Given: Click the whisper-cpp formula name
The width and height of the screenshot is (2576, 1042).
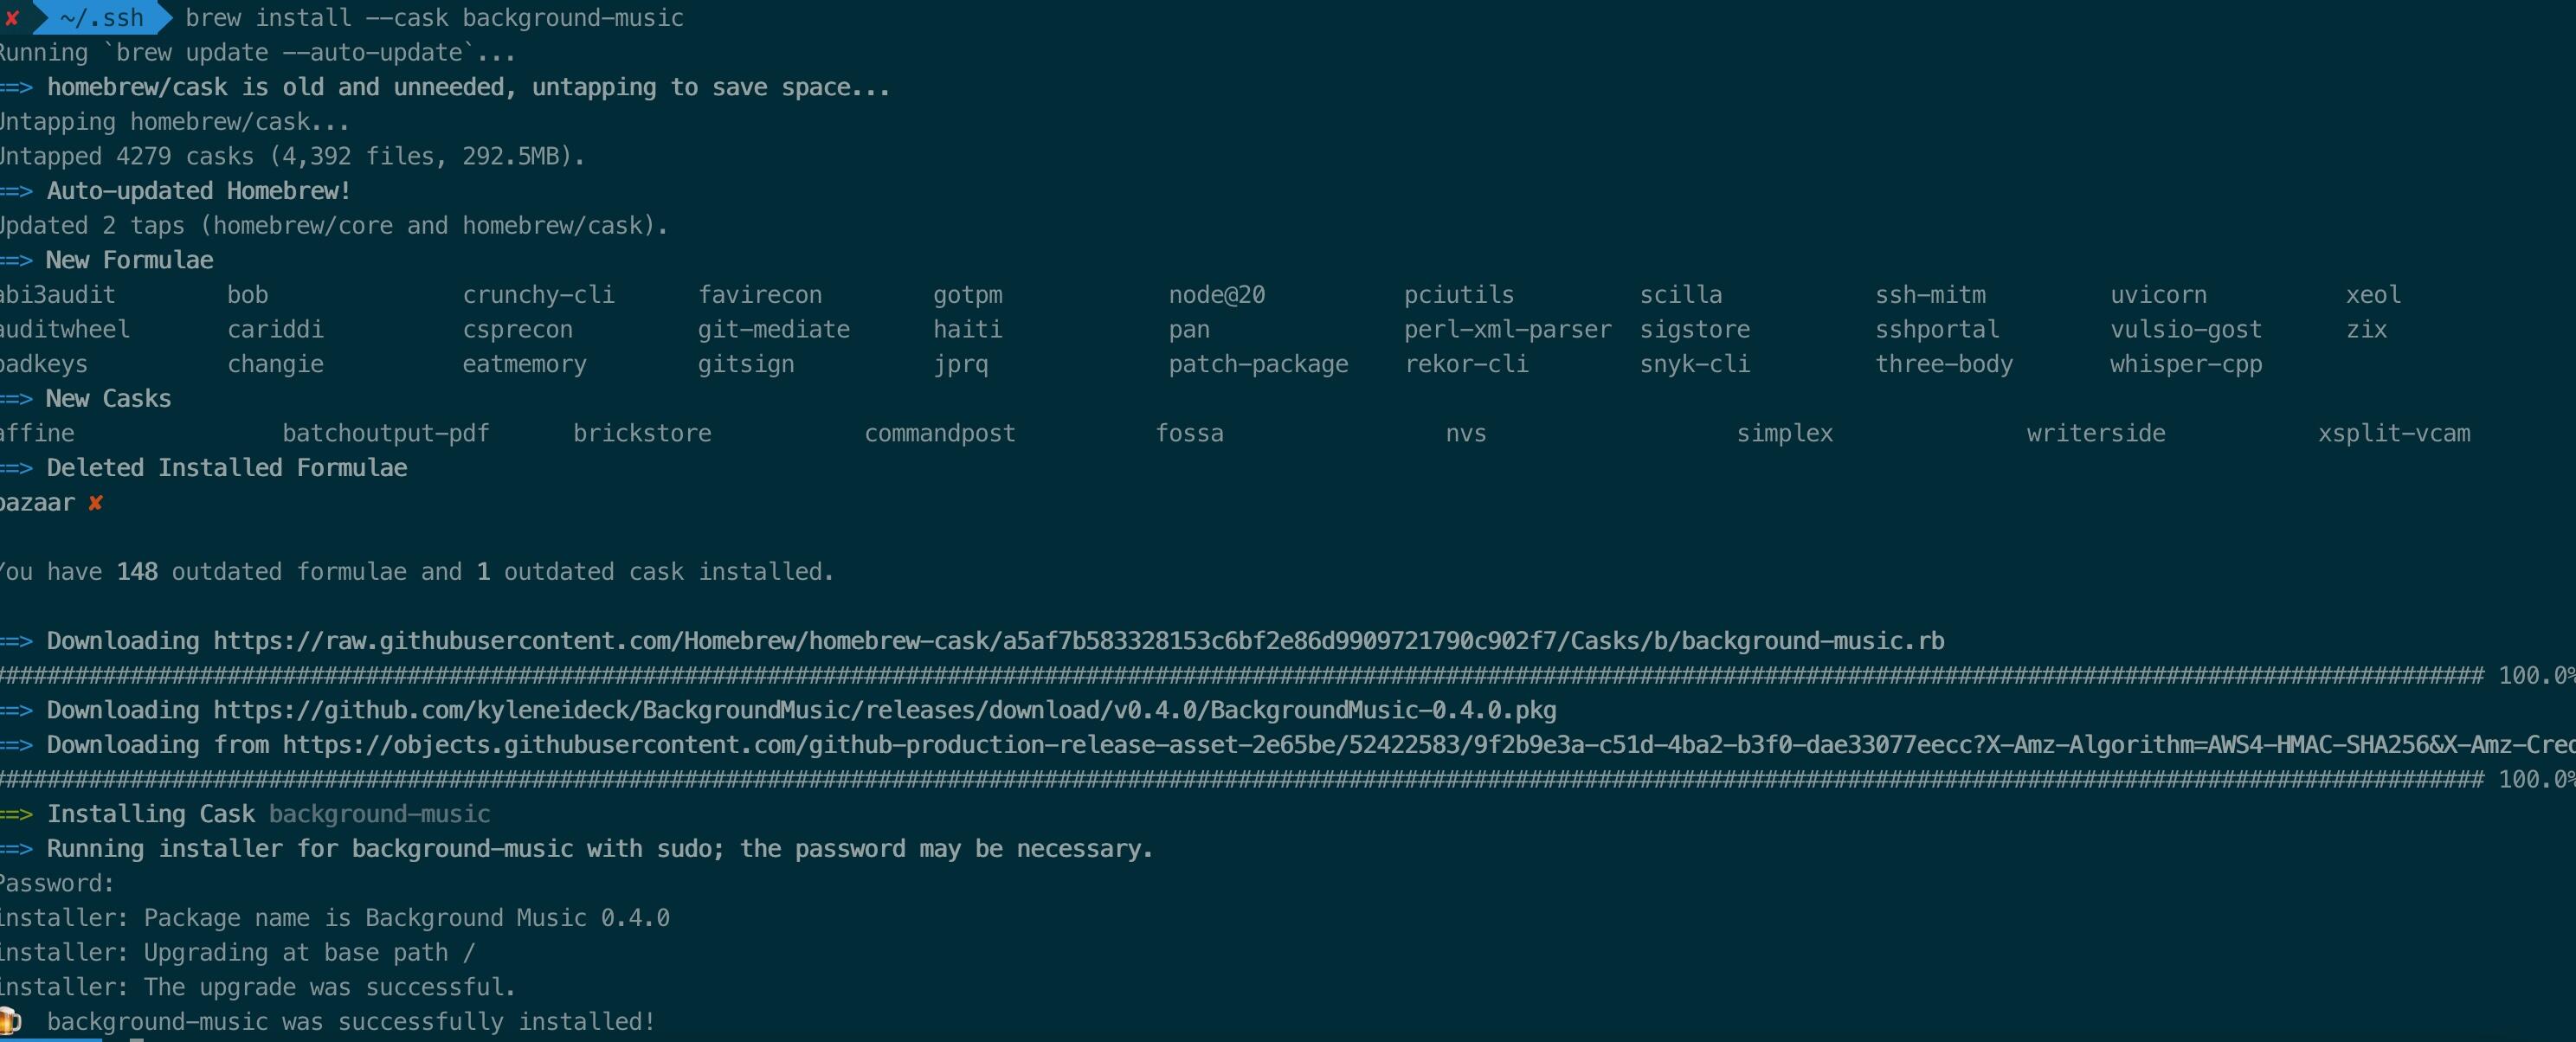Looking at the screenshot, I should [2186, 365].
